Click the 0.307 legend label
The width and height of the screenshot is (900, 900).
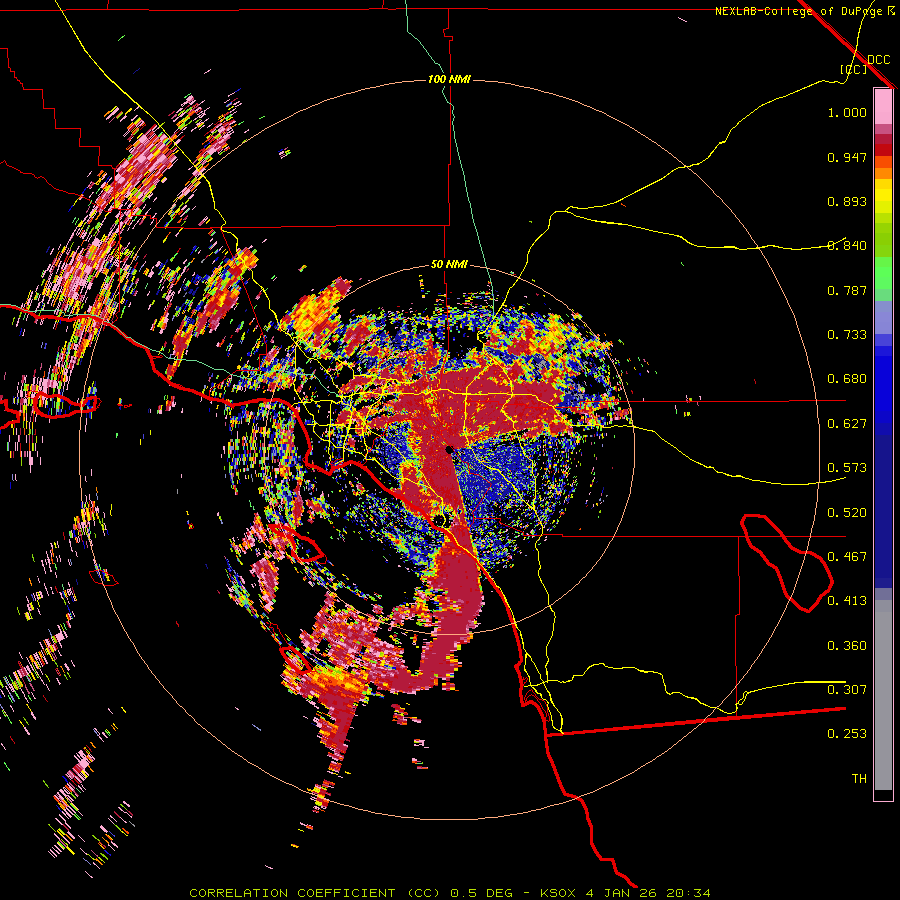click(847, 690)
